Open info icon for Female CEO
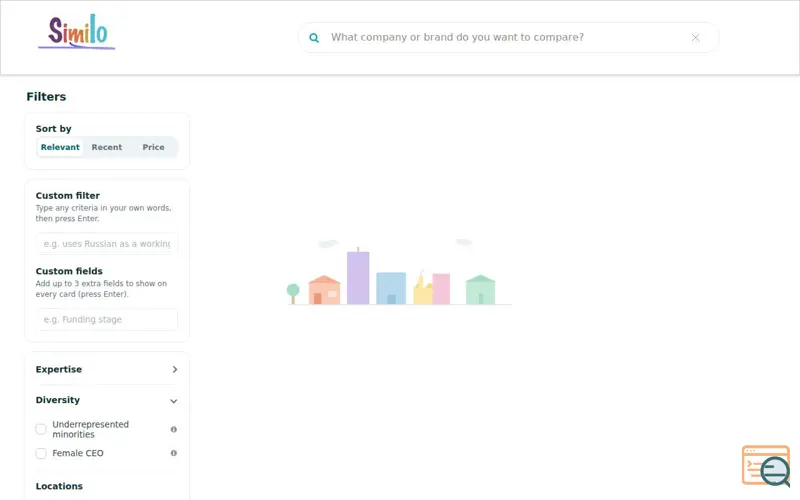 (x=173, y=453)
